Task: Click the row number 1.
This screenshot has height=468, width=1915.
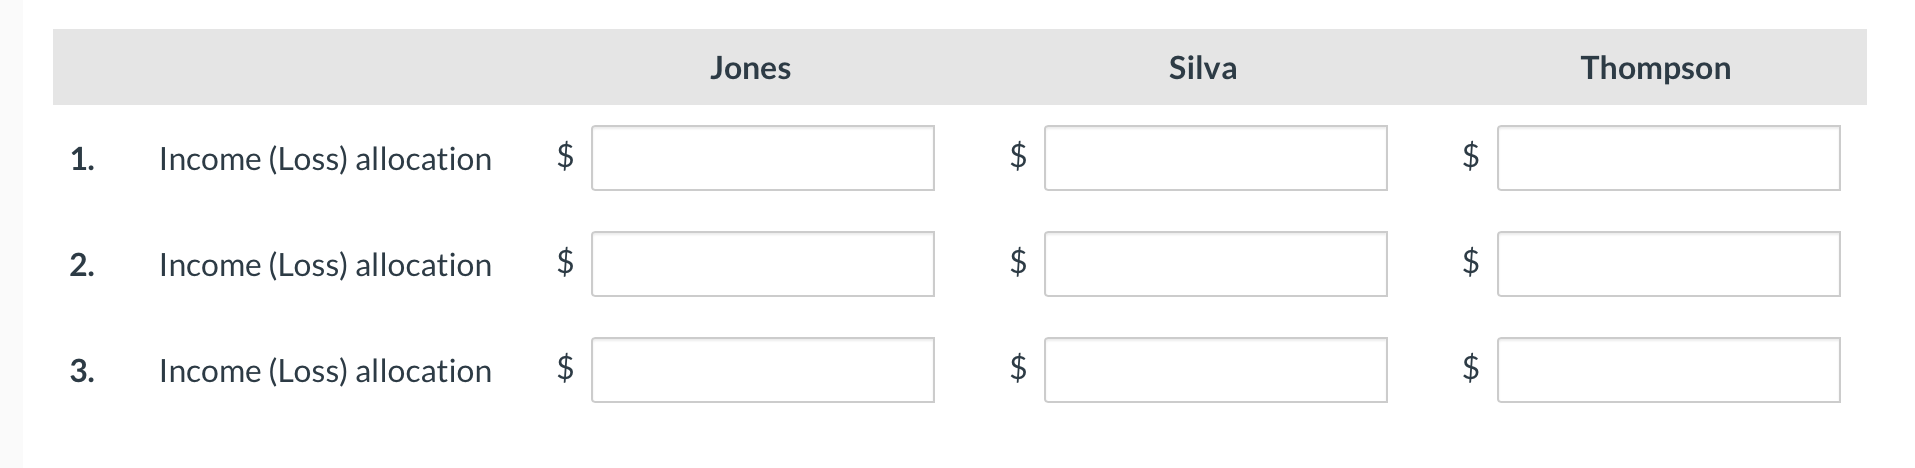Action: 82,159
